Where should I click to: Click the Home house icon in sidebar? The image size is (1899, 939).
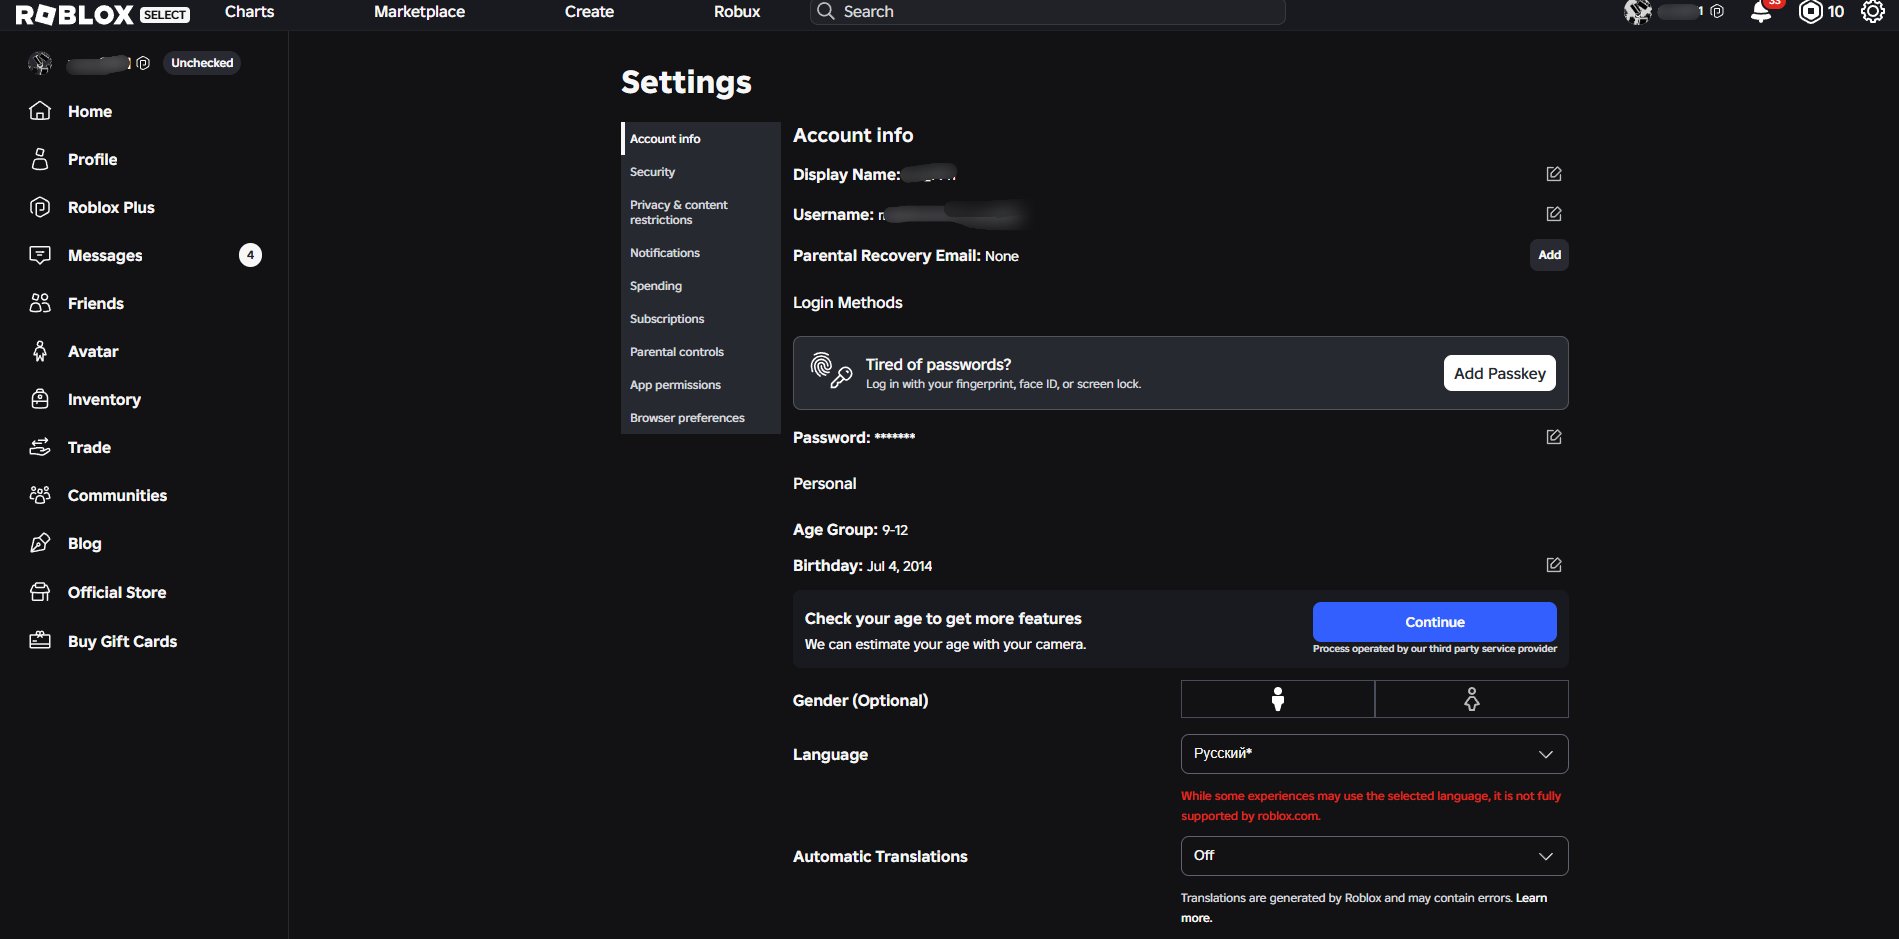(40, 111)
